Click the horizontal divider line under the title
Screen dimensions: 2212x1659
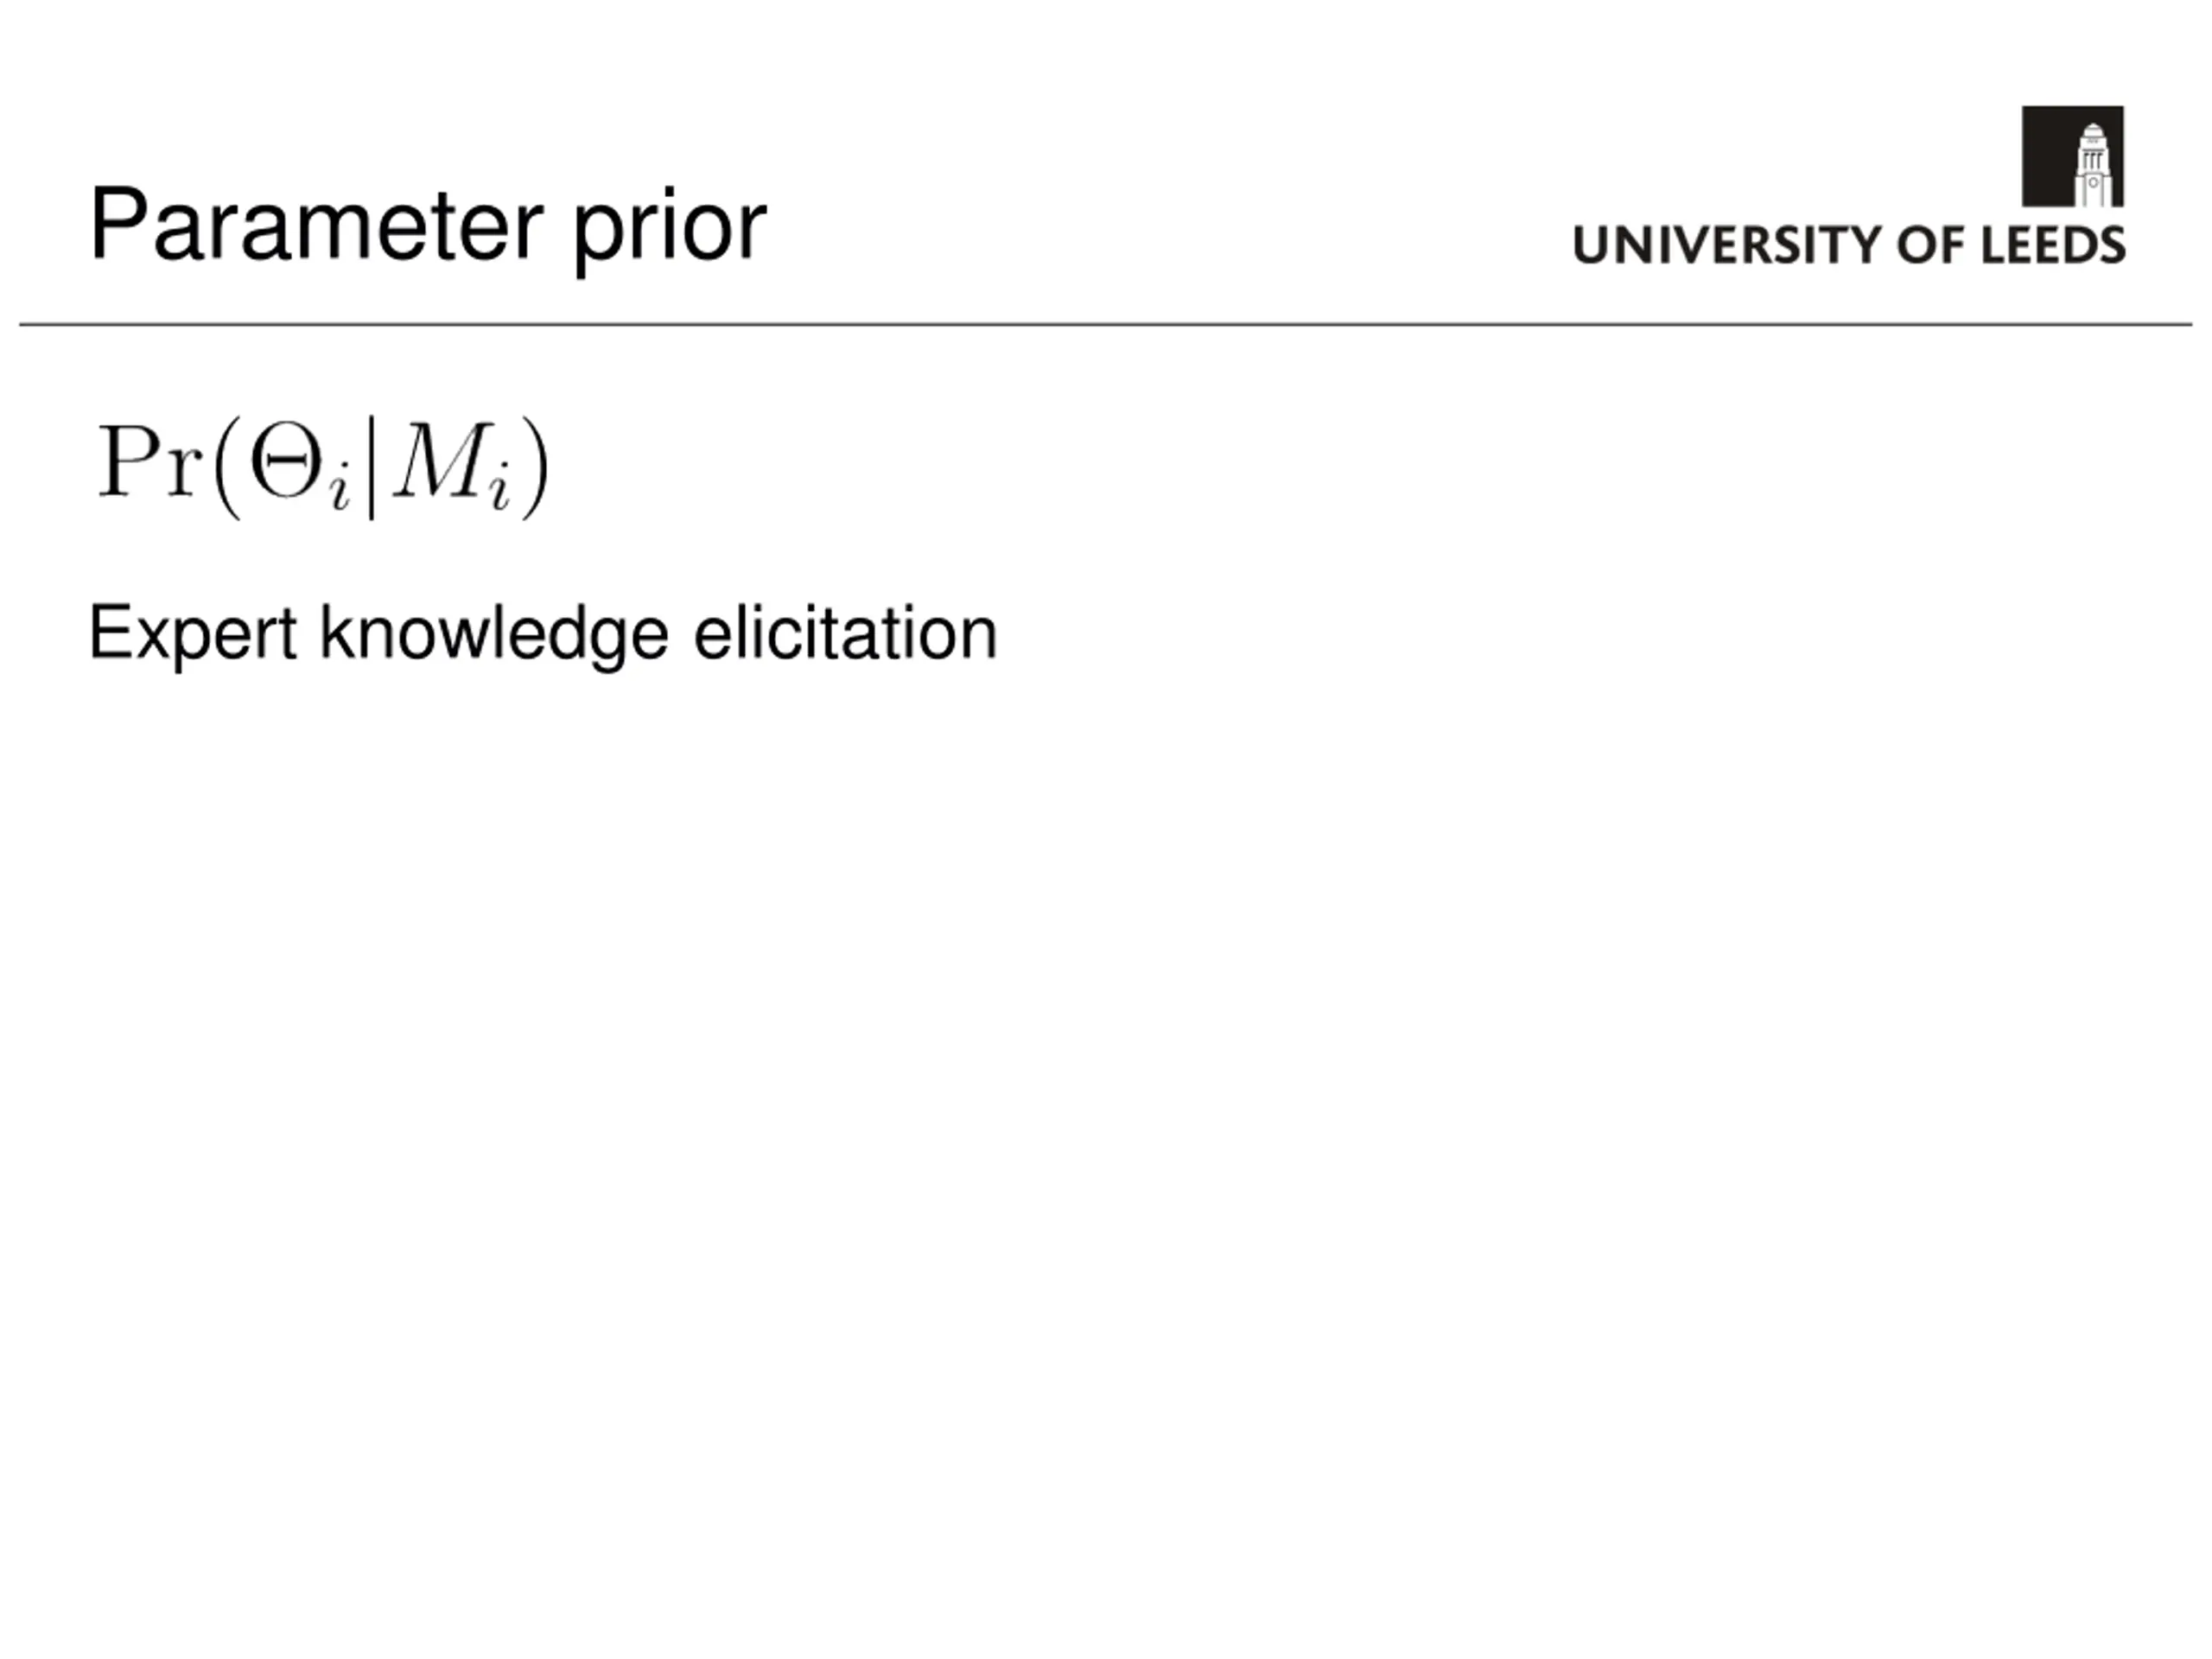click(x=1106, y=324)
